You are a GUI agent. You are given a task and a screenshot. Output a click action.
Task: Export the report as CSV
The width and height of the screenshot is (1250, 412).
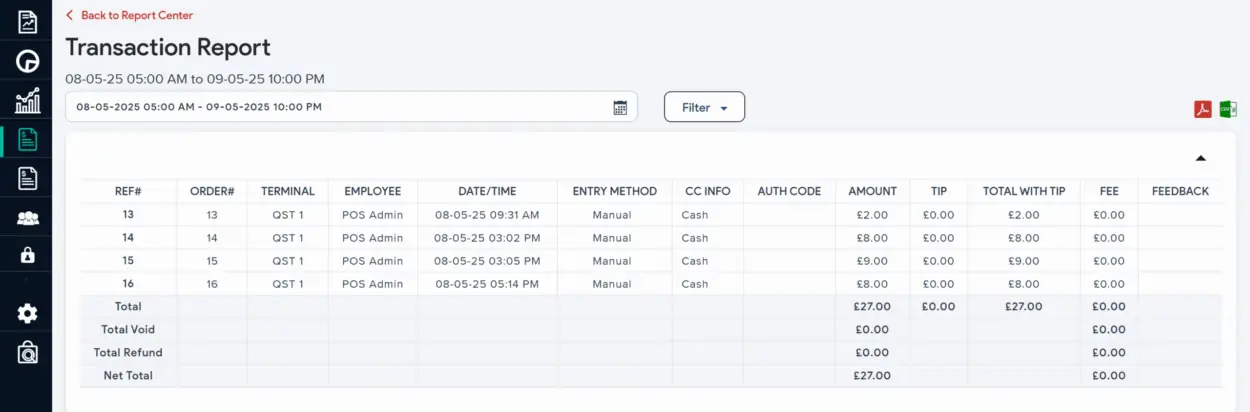[1228, 109]
